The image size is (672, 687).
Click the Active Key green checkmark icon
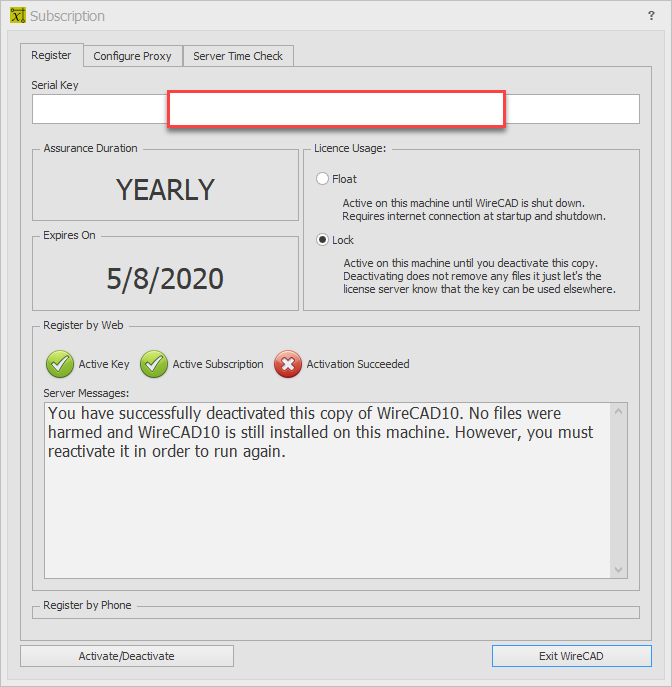click(x=60, y=364)
